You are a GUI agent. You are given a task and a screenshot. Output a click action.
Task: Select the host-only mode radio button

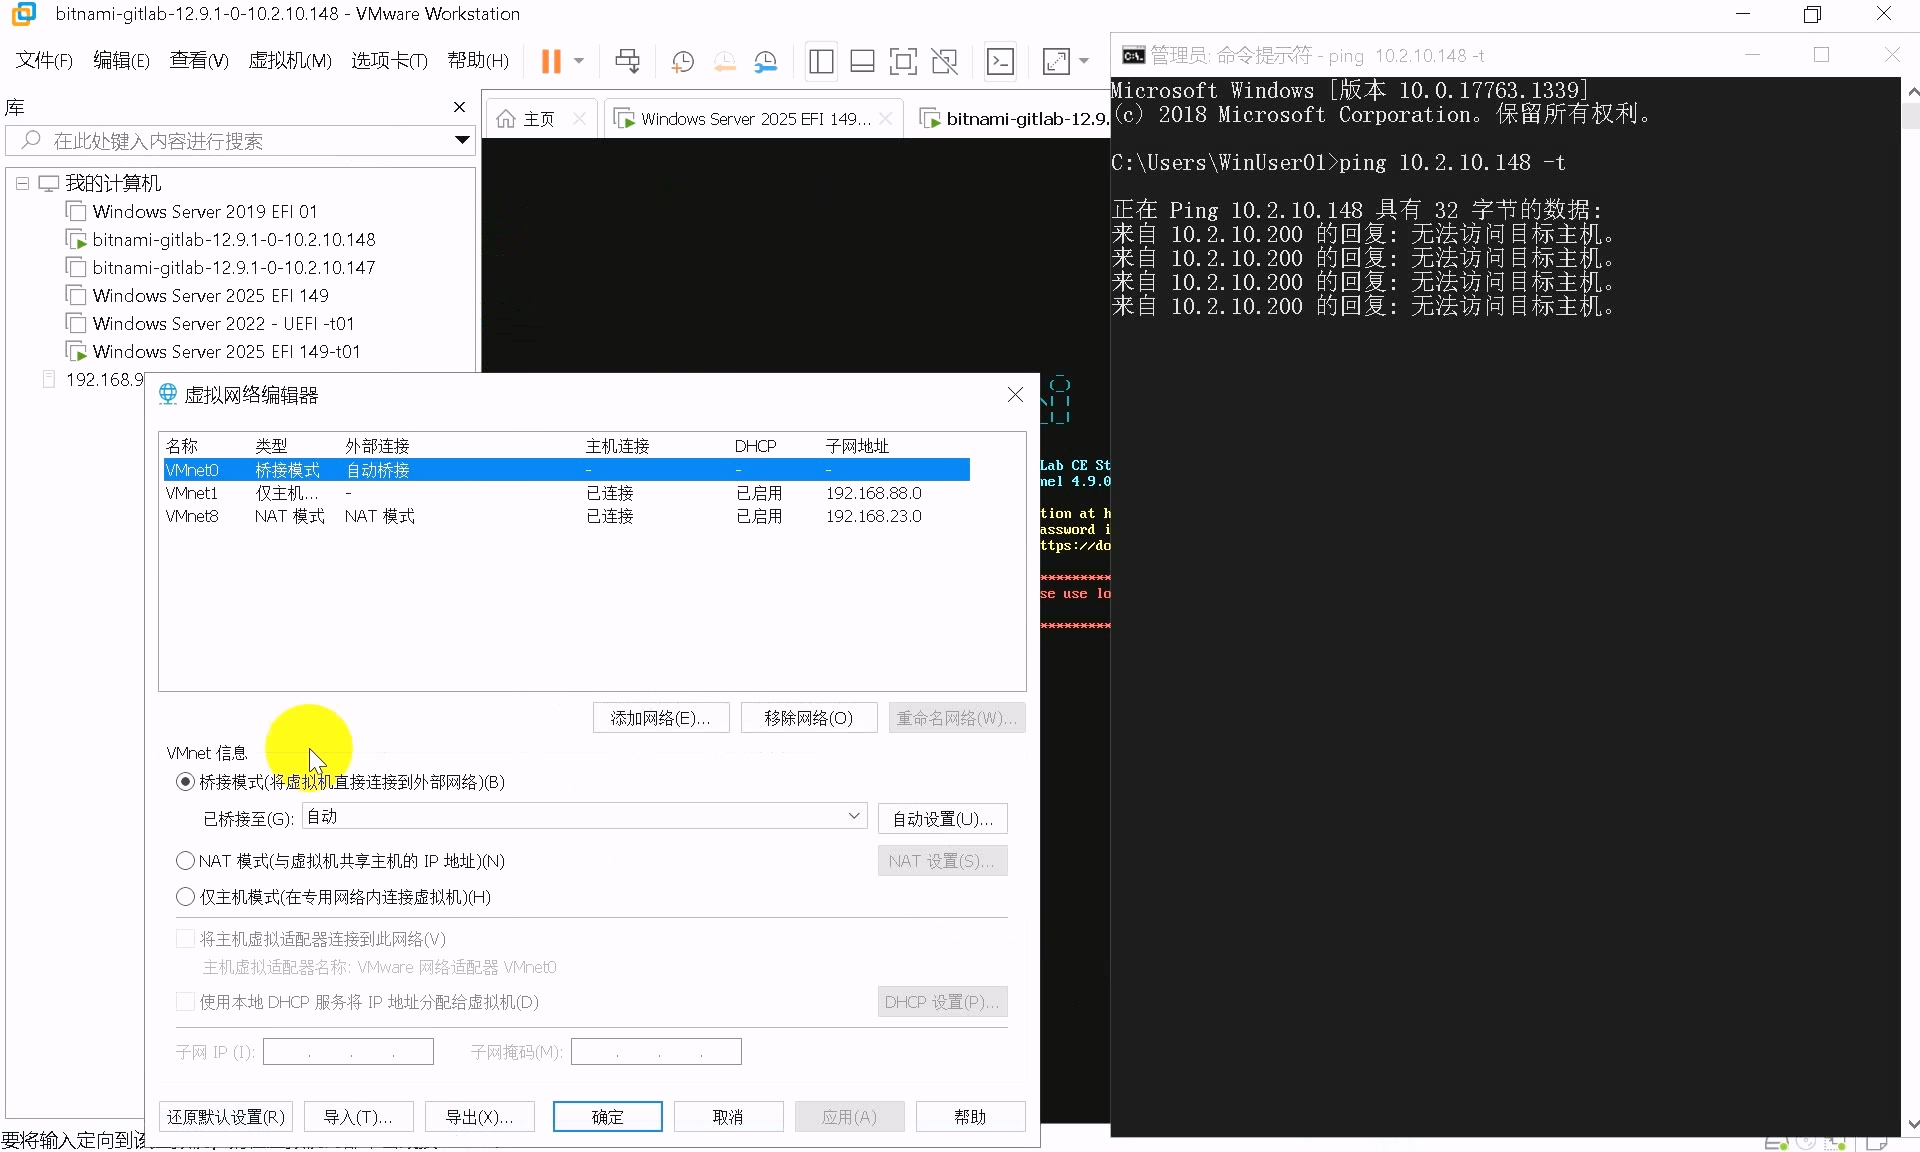(x=185, y=897)
